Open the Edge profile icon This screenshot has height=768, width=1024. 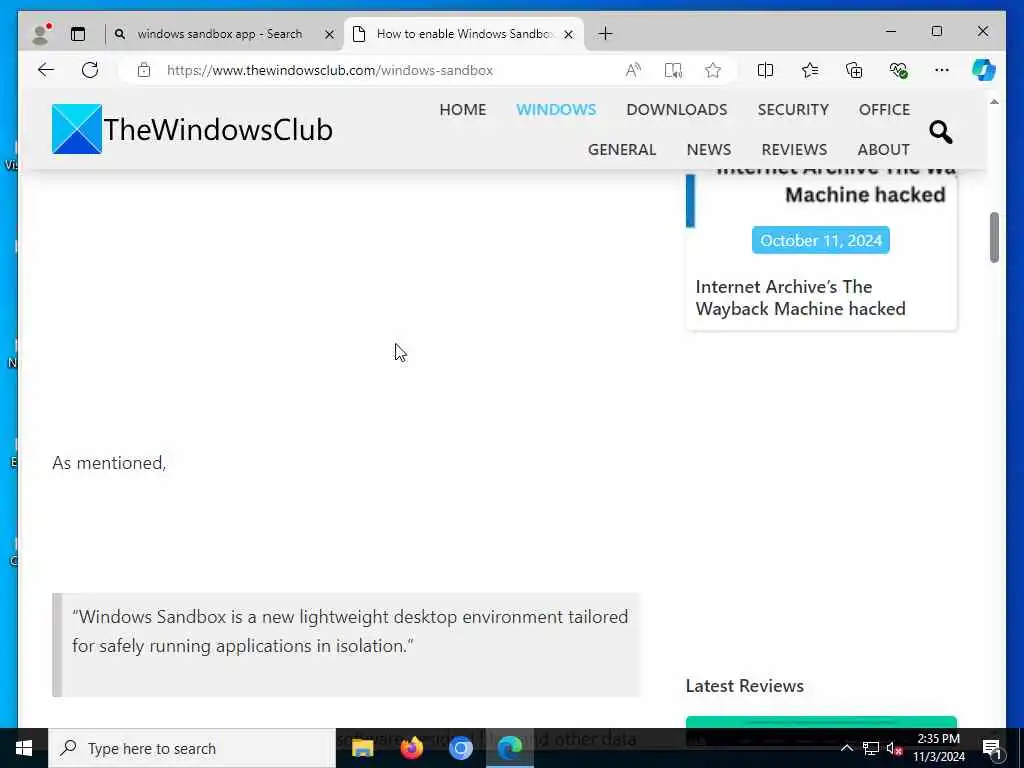41,34
